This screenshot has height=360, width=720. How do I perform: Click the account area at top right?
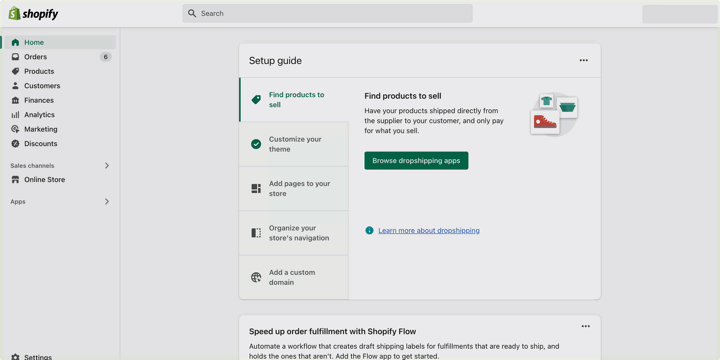(x=680, y=14)
